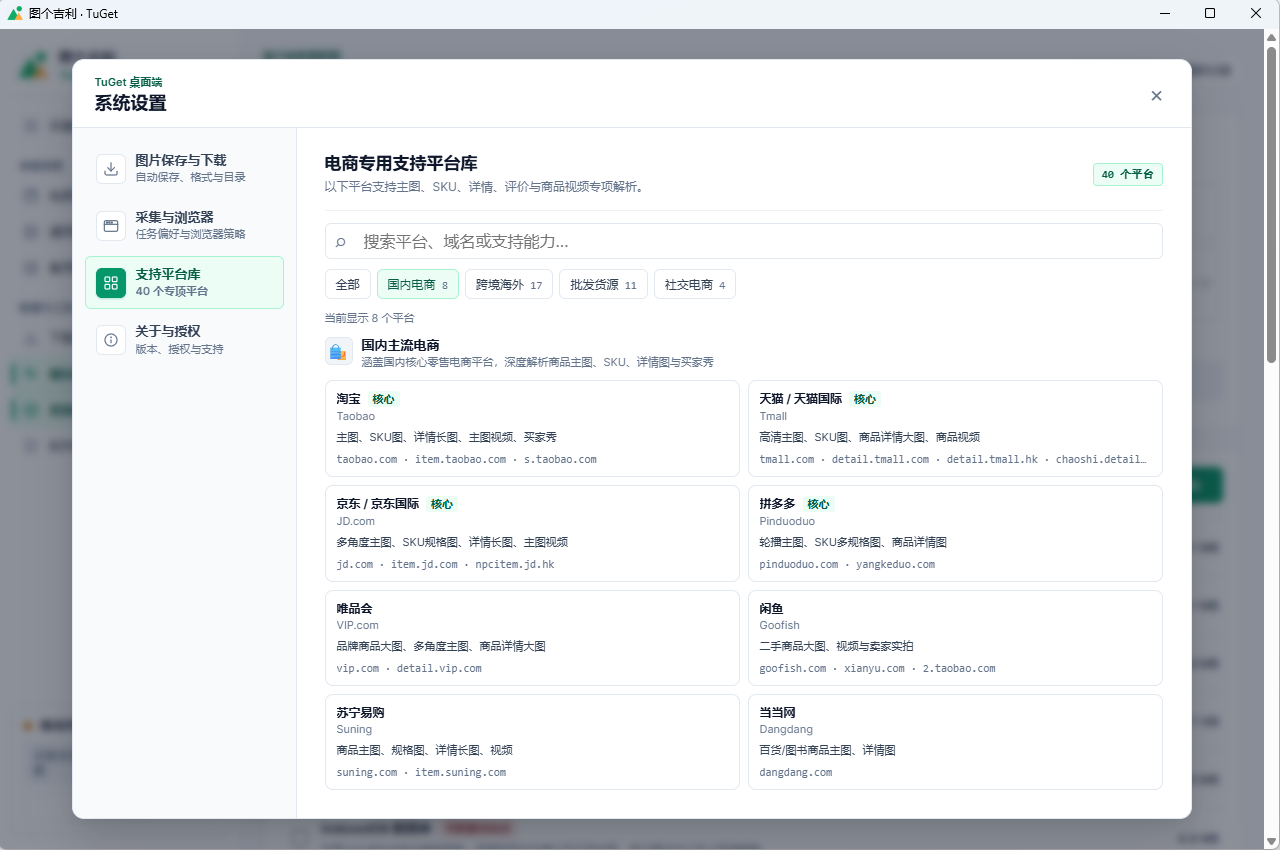Click the vip.com · detail.vip.com domain line
The height and width of the screenshot is (850, 1280).
point(409,669)
